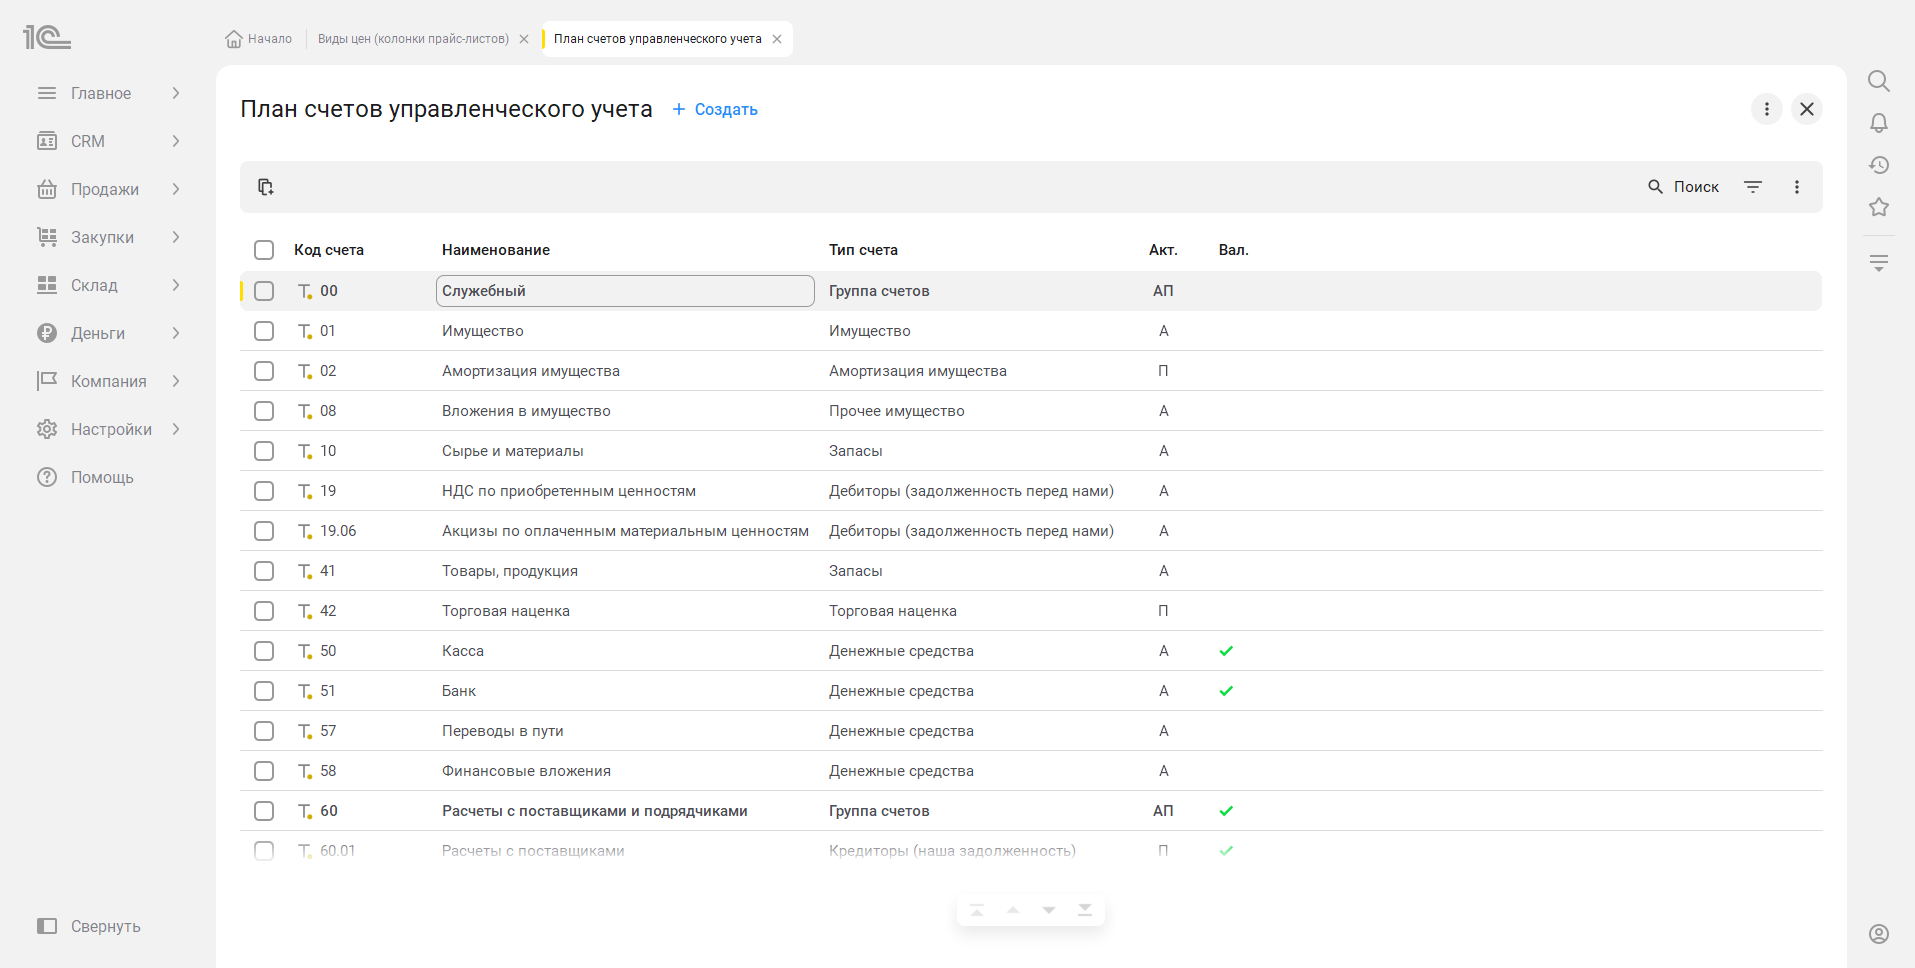Jump to last row arrow
The width and height of the screenshot is (1915, 968).
click(1085, 910)
